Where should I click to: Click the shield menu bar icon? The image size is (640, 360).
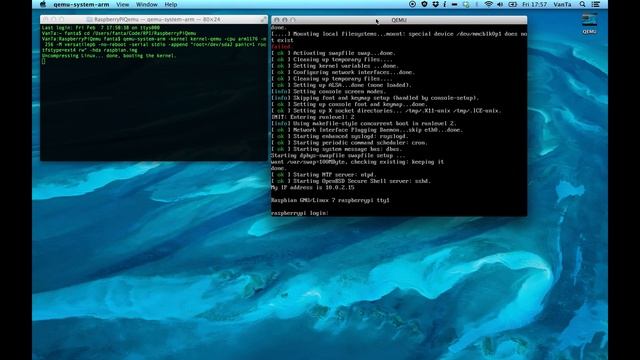click(x=424, y=4)
